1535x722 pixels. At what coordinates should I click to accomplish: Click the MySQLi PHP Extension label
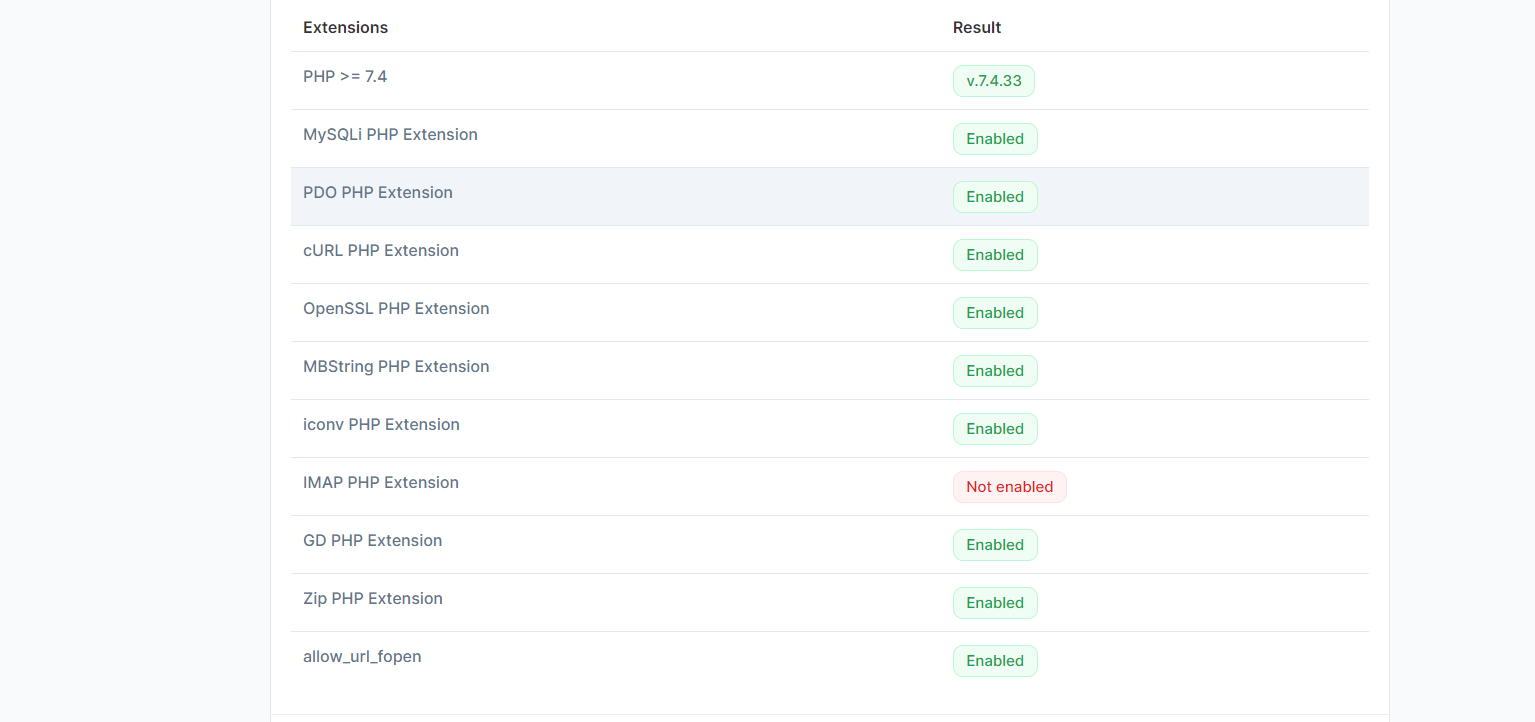point(390,135)
